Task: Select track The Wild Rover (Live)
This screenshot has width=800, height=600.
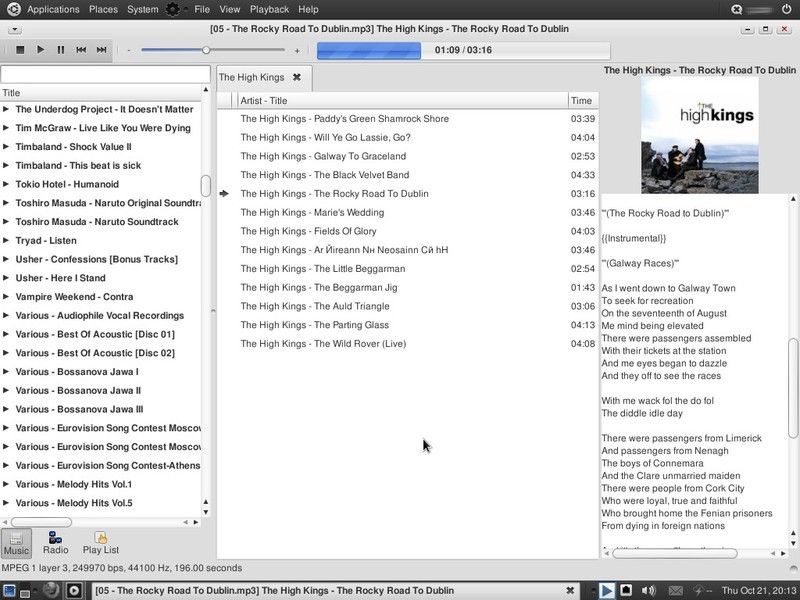Action: pyautogui.click(x=407, y=343)
